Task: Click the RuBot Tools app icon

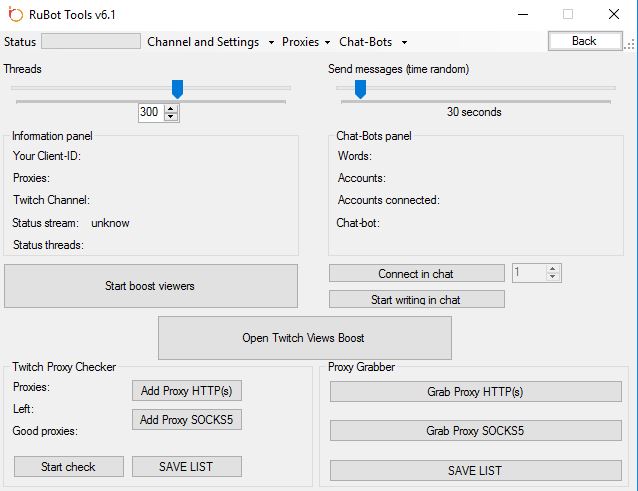Action: (x=13, y=14)
